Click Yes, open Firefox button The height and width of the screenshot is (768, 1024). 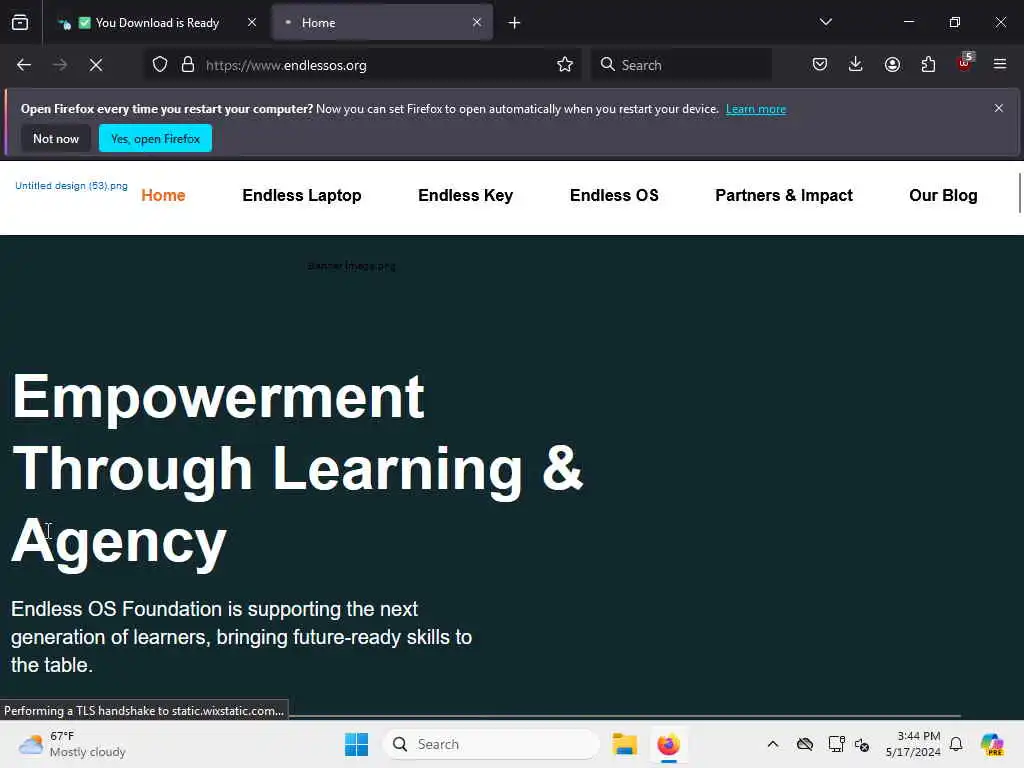[155, 138]
